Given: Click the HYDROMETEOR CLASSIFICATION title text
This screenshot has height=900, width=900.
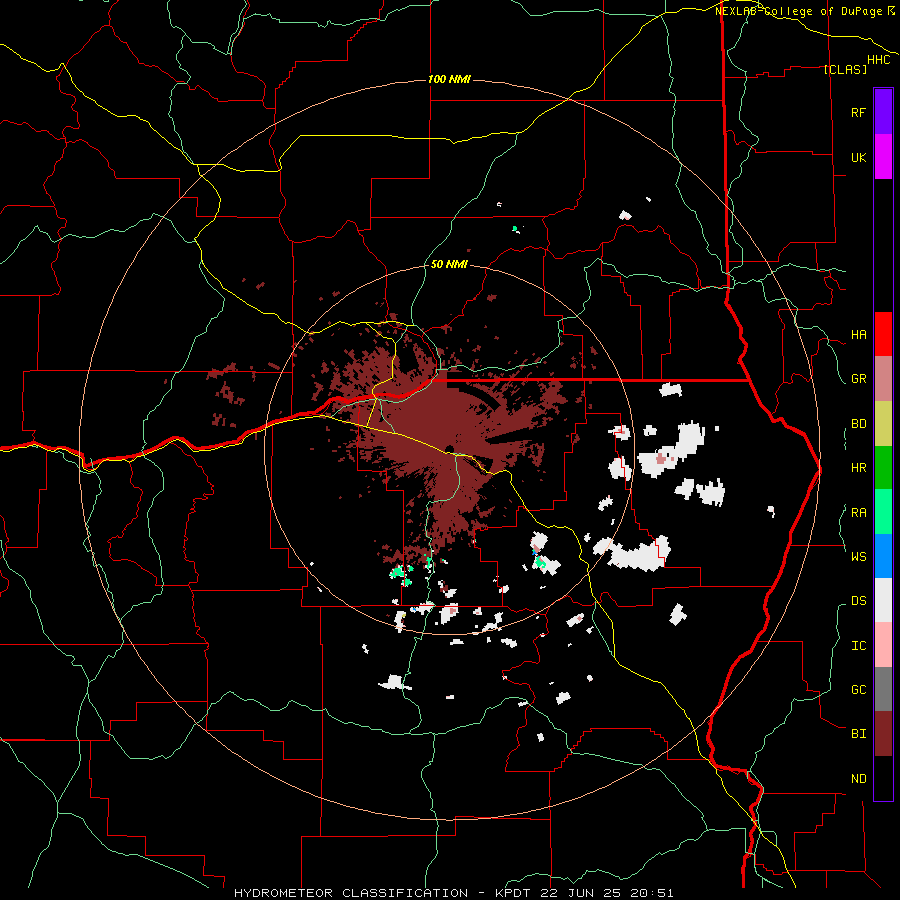Looking at the screenshot, I should tap(351, 893).
